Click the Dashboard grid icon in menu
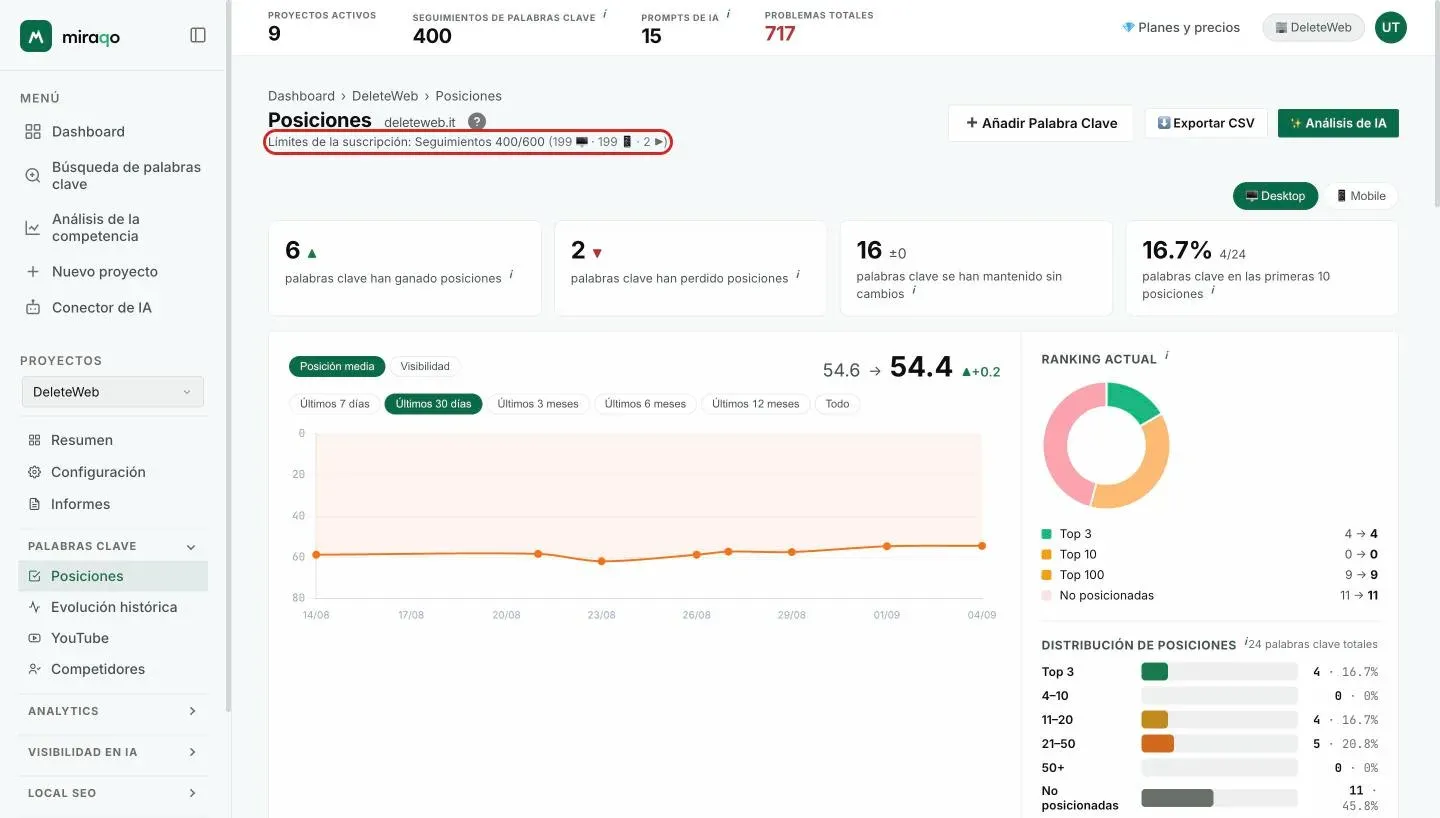Screen dimensions: 1440x818 [x=33, y=131]
